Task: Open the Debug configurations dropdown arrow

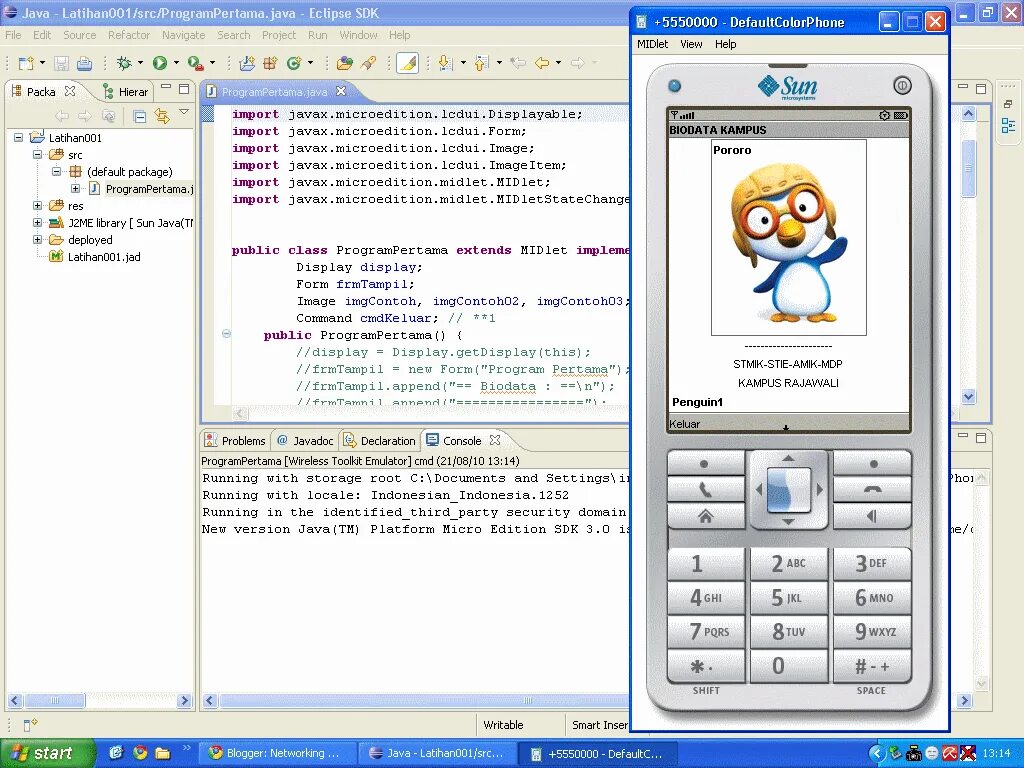Action: 140,63
